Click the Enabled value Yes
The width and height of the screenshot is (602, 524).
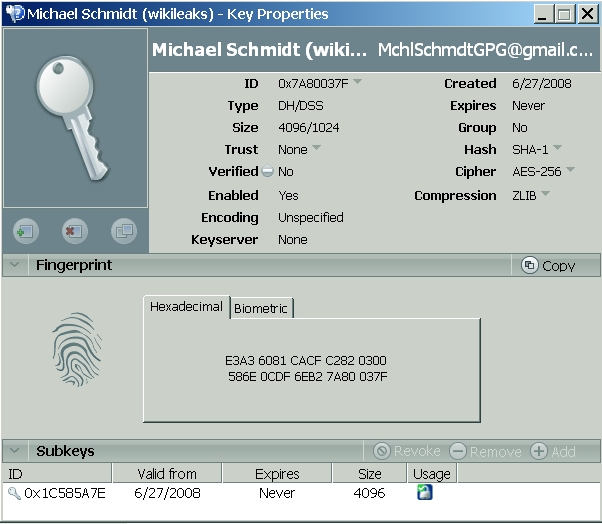coord(288,195)
